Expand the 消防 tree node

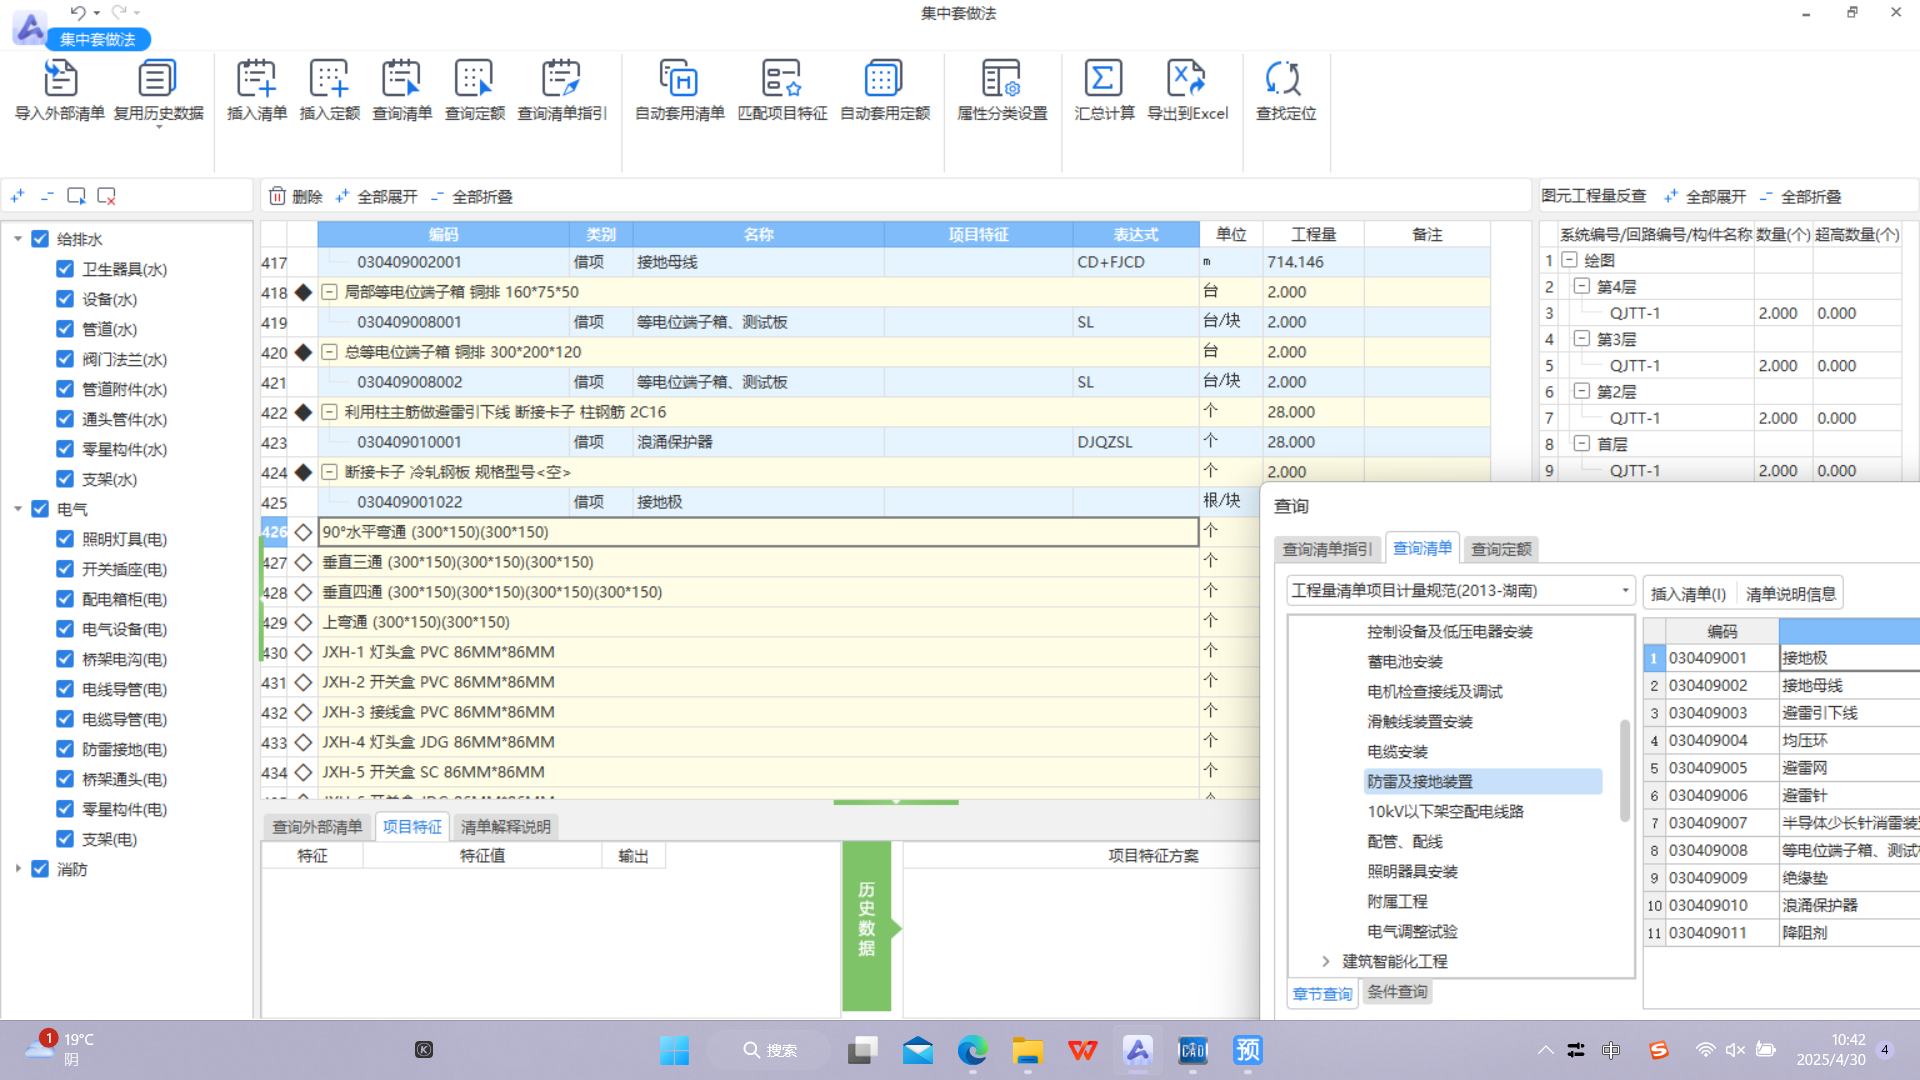pos(18,869)
